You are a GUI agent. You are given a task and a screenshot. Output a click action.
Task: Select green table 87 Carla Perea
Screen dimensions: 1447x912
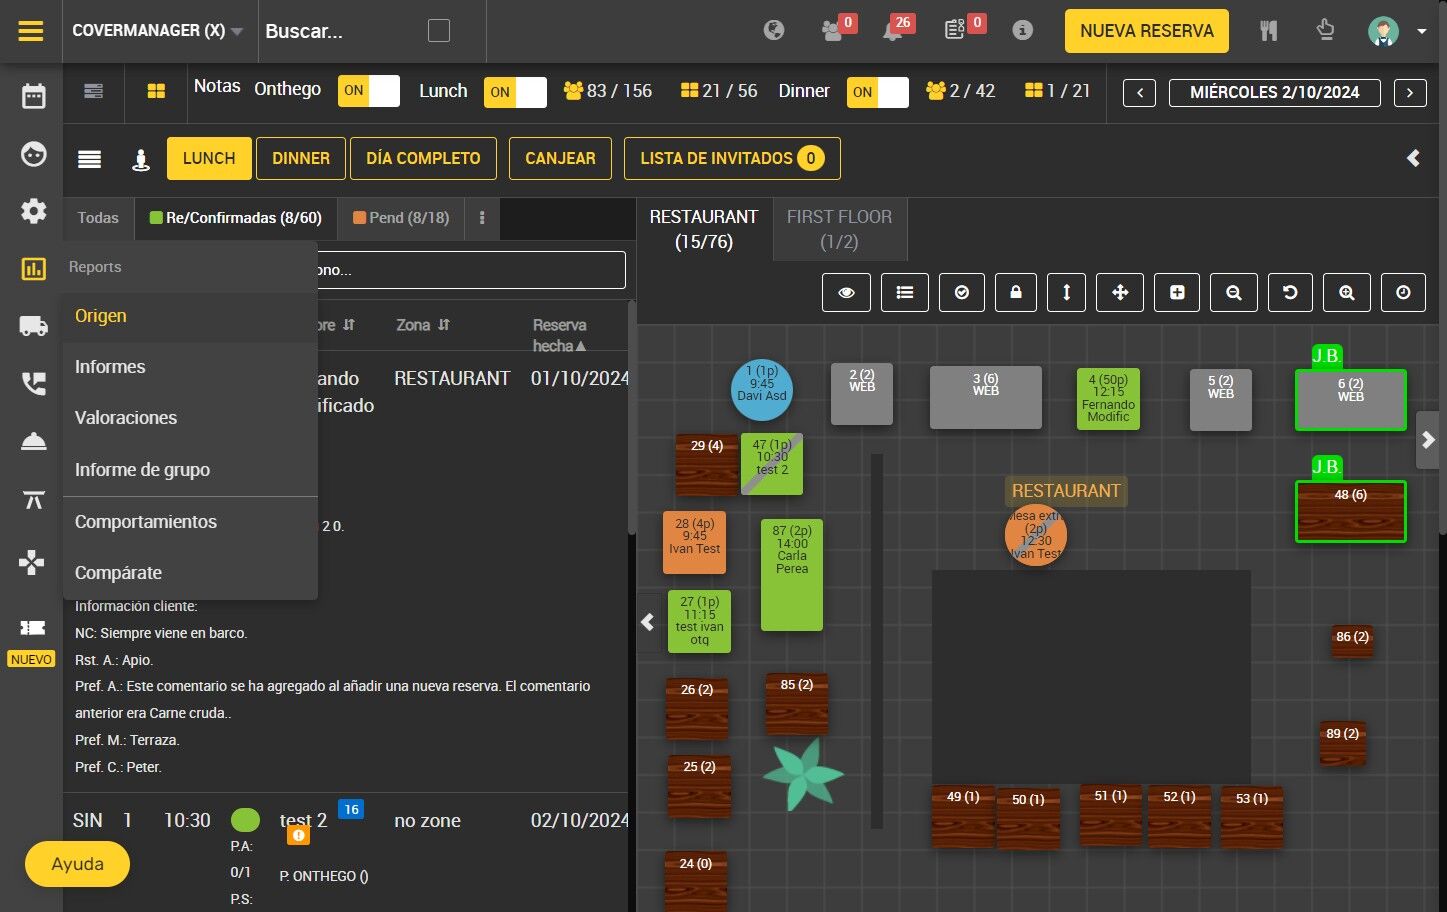[792, 575]
